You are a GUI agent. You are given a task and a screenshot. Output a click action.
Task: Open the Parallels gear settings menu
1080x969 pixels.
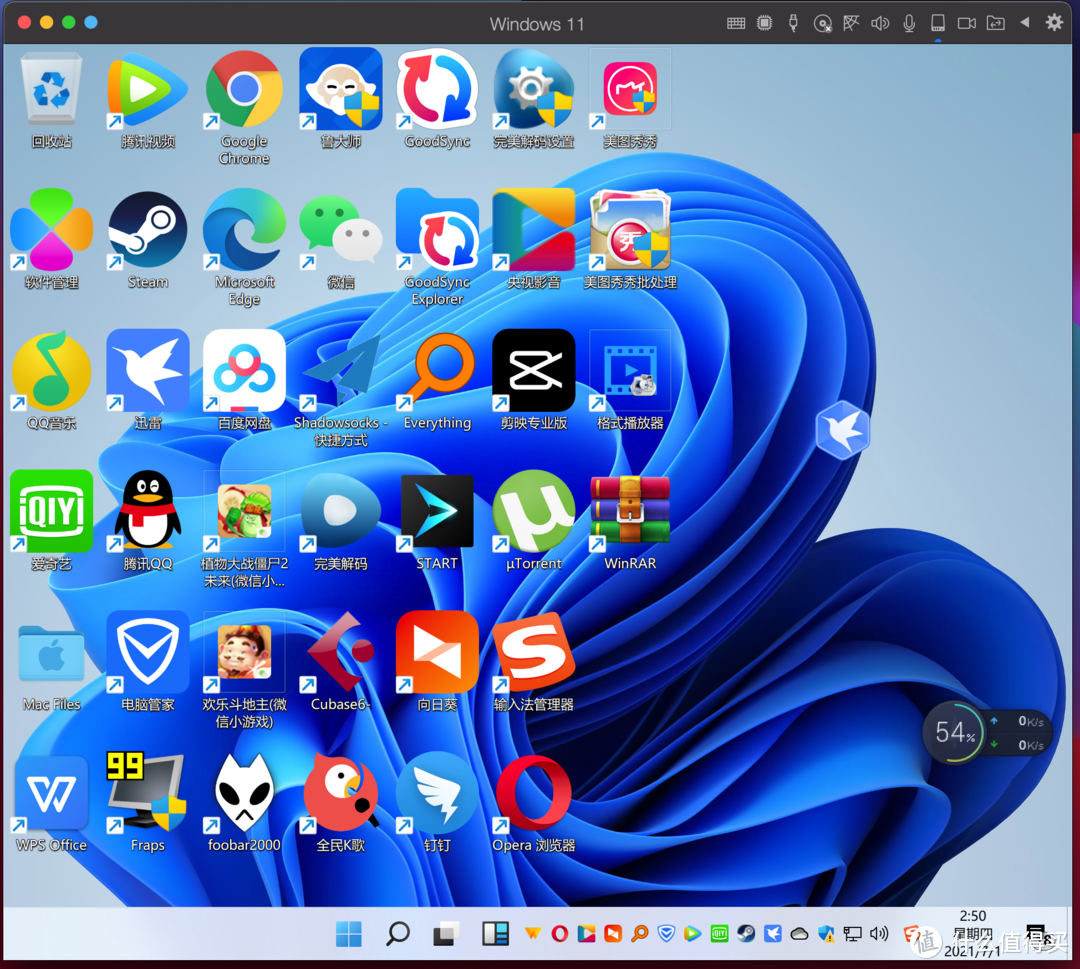click(x=1054, y=23)
